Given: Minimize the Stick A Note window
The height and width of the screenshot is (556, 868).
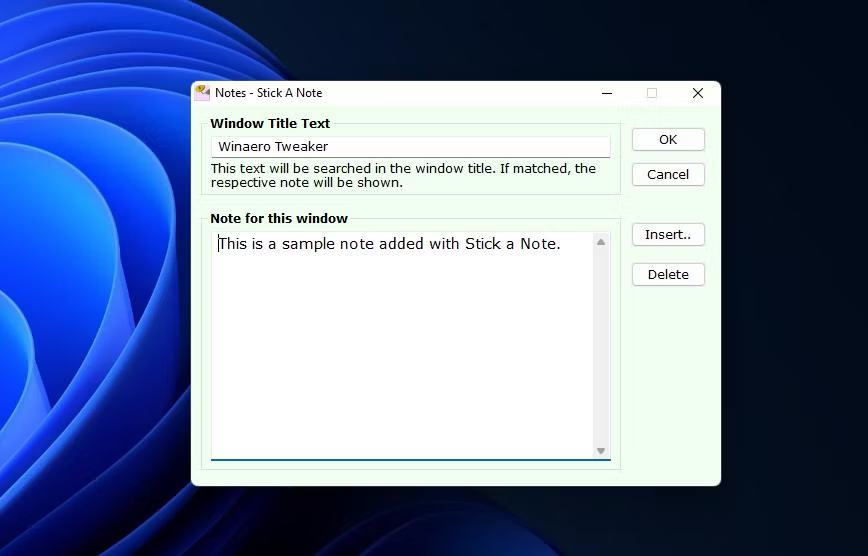Looking at the screenshot, I should [607, 93].
